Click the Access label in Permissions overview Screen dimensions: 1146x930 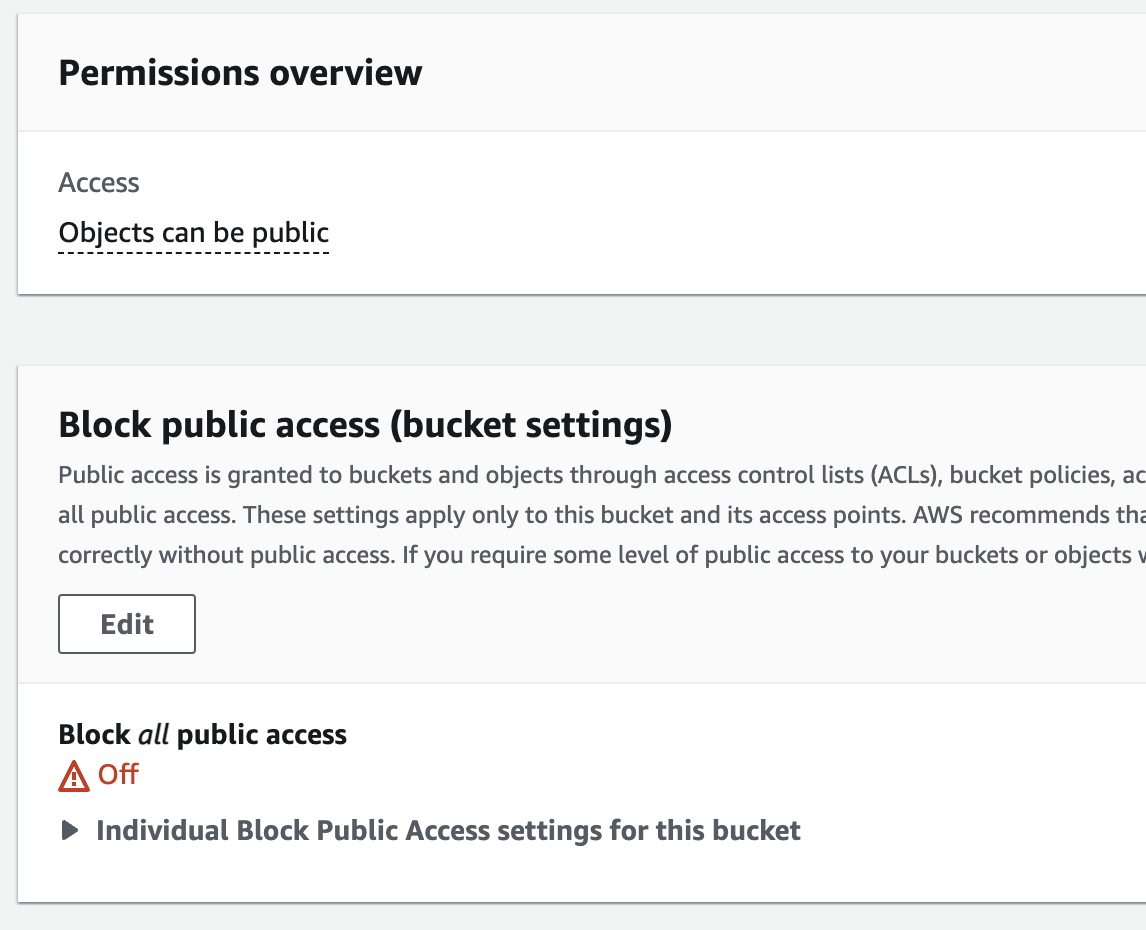coord(99,182)
